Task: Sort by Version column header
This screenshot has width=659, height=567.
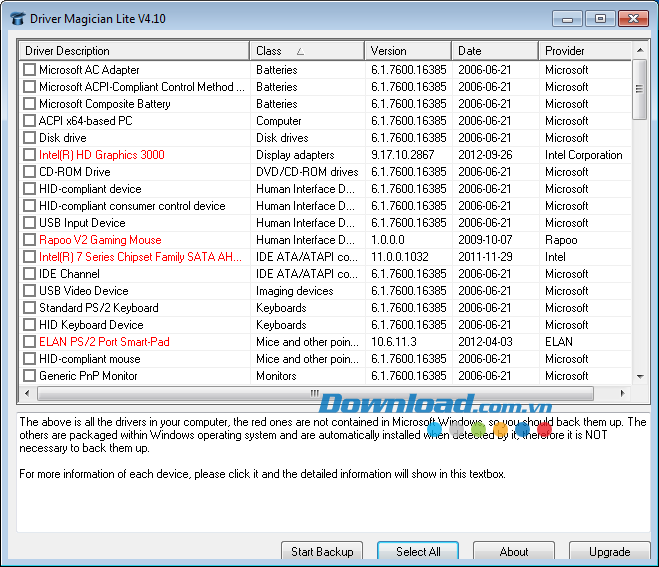Action: click(x=409, y=51)
